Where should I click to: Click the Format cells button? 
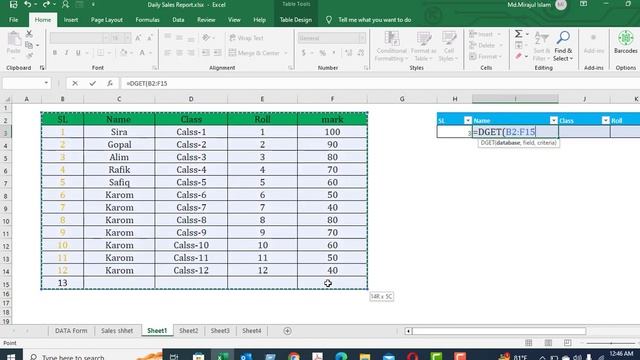486,56
